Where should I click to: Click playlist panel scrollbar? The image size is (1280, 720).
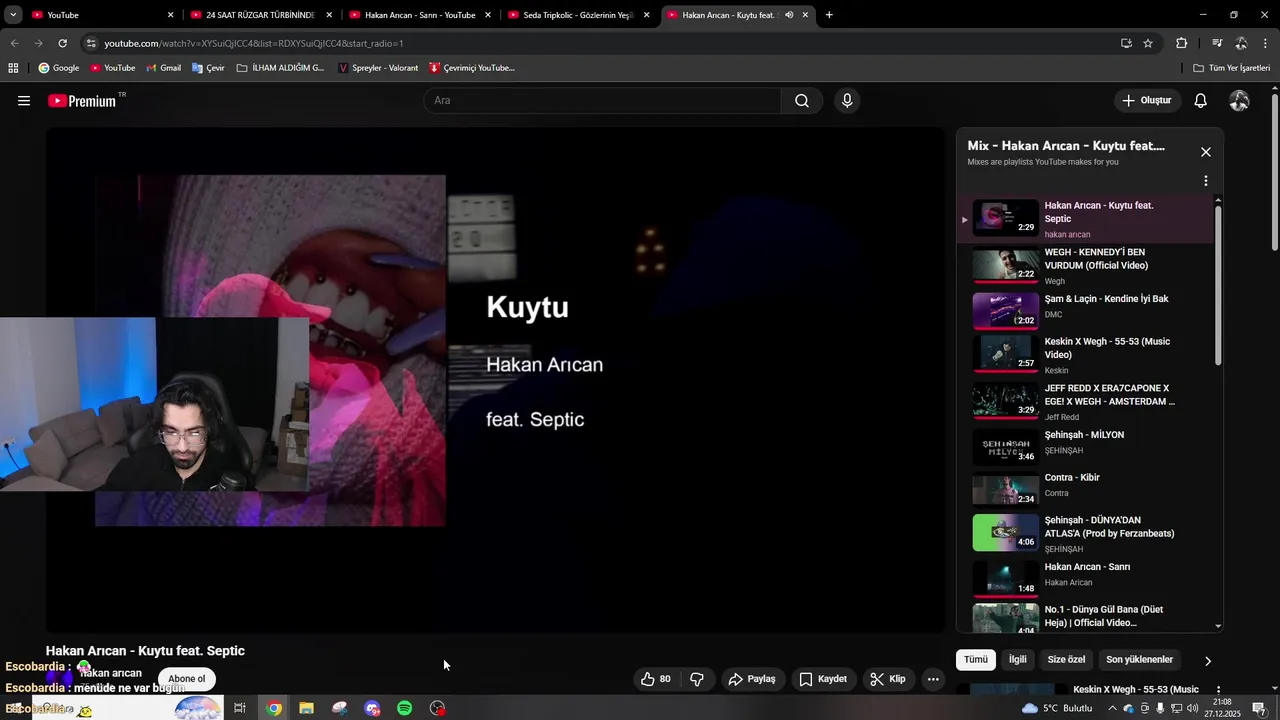[x=1218, y=285]
